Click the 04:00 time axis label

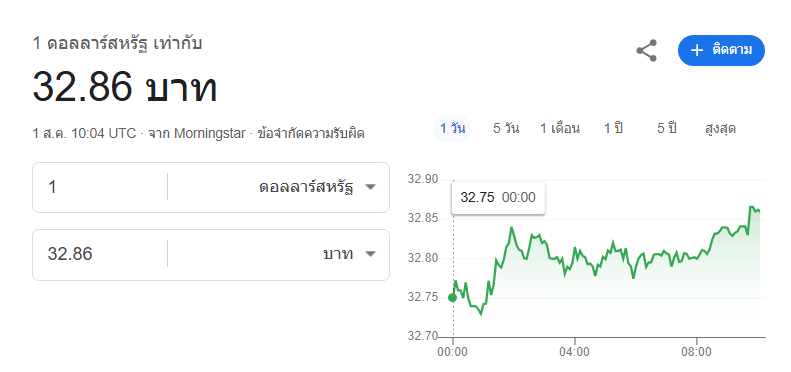click(x=575, y=352)
